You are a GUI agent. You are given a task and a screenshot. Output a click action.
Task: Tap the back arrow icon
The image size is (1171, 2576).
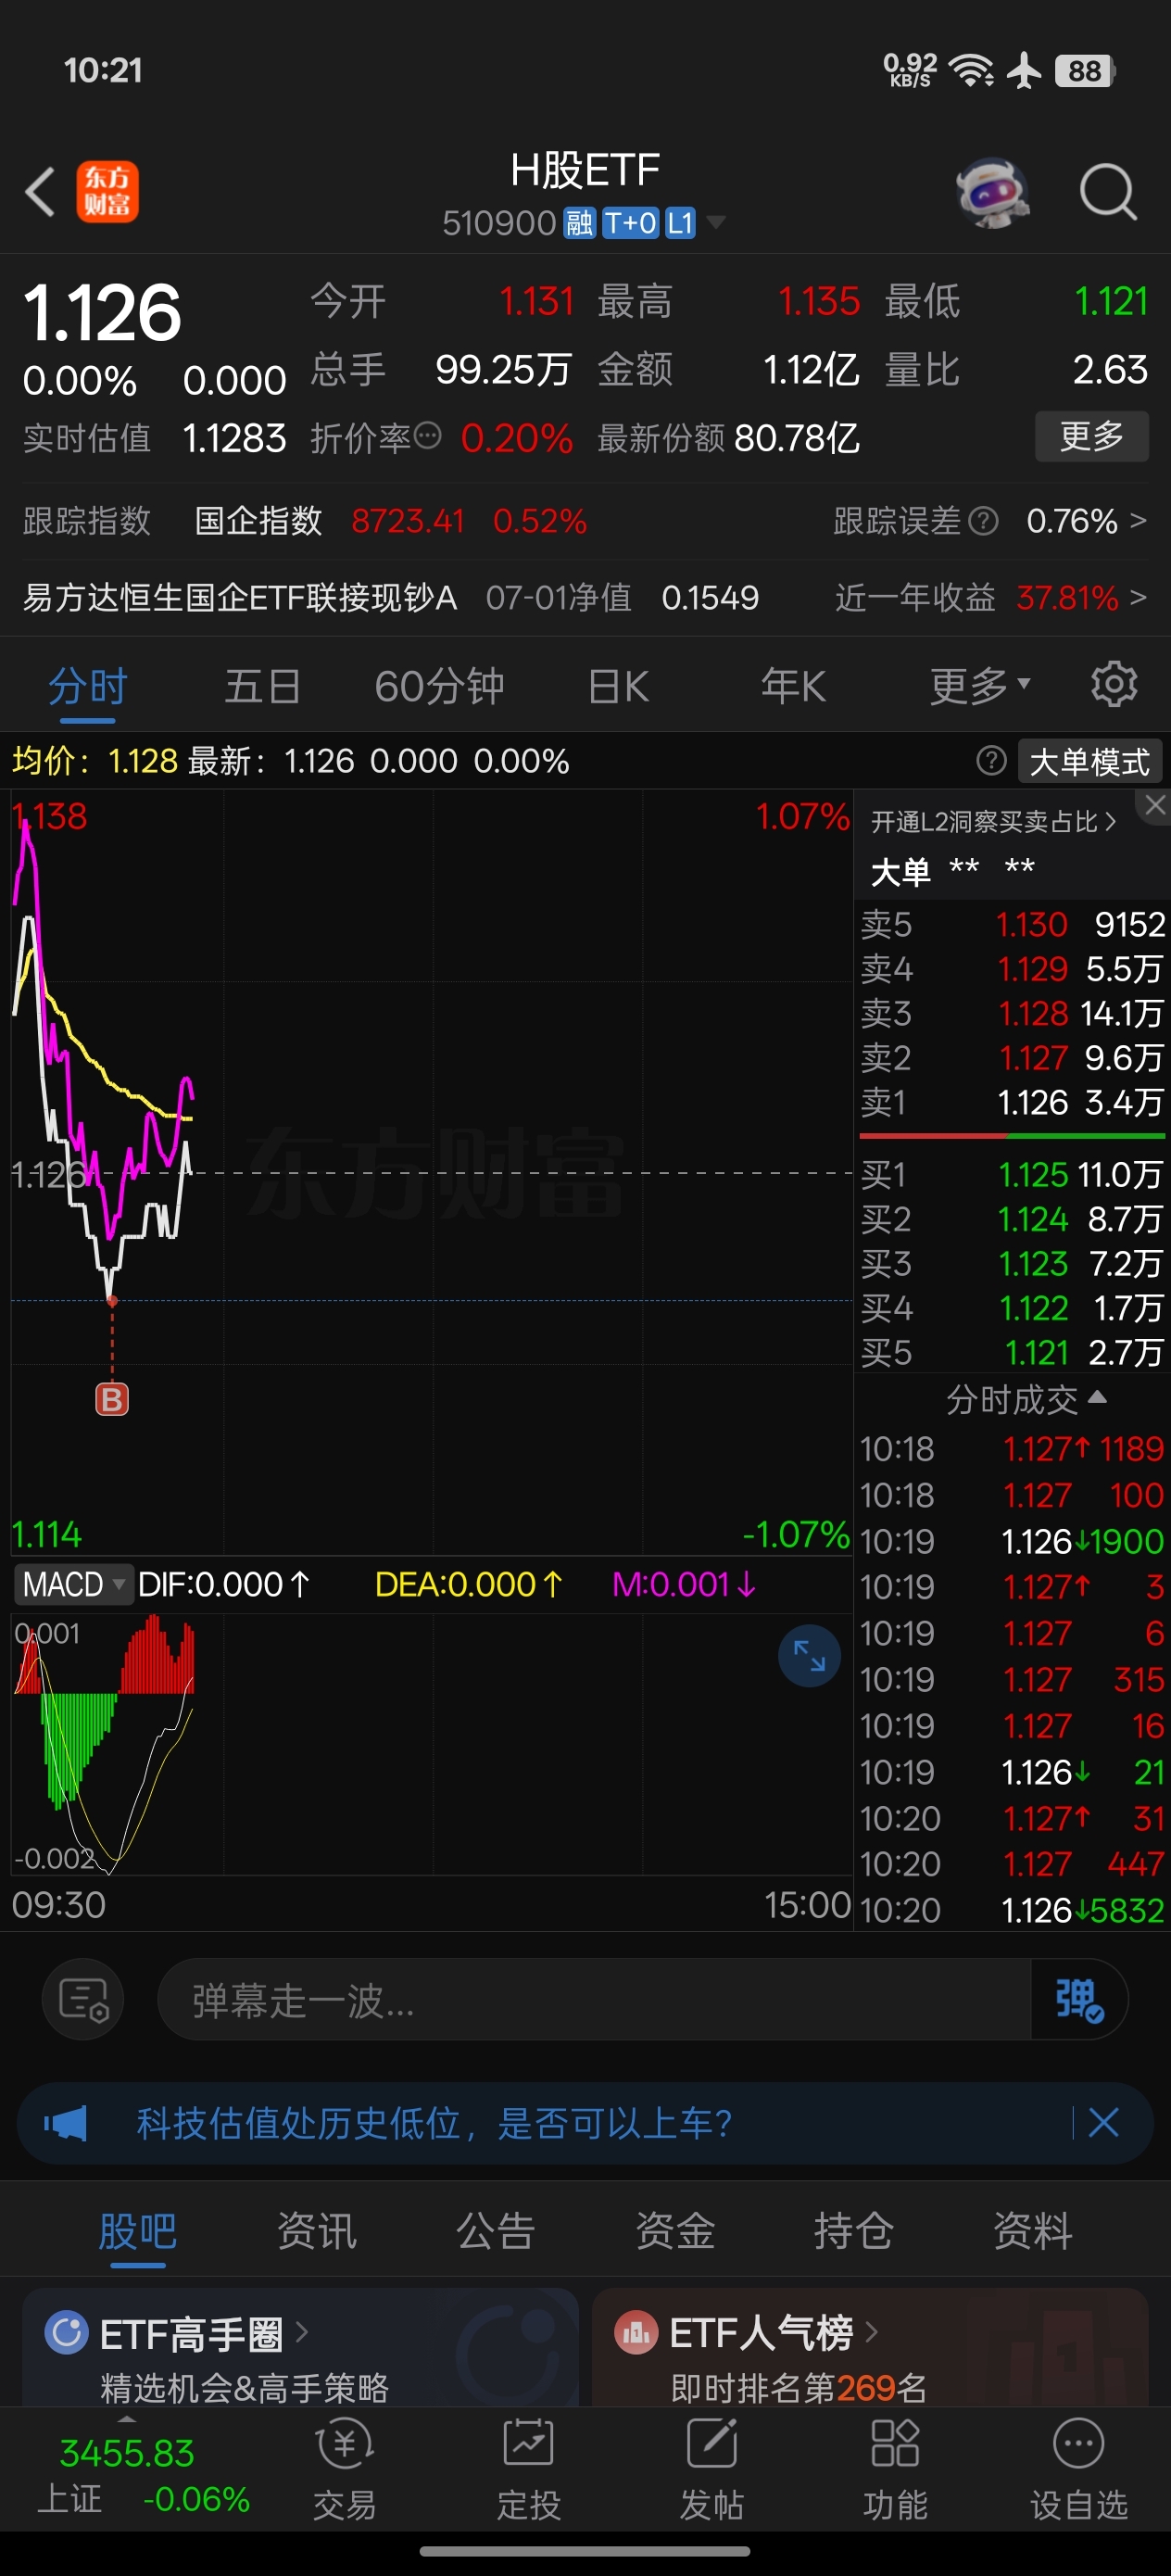40,191
